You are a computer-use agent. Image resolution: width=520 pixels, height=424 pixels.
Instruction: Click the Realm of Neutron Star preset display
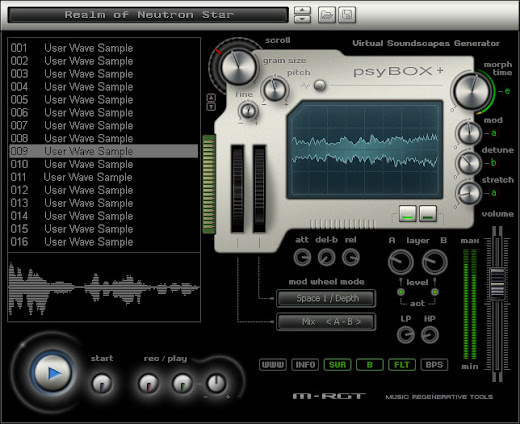tap(148, 15)
